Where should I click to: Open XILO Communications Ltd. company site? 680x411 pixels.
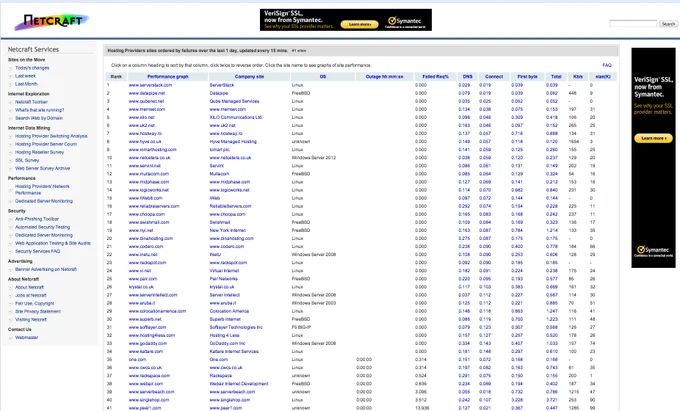[236, 117]
